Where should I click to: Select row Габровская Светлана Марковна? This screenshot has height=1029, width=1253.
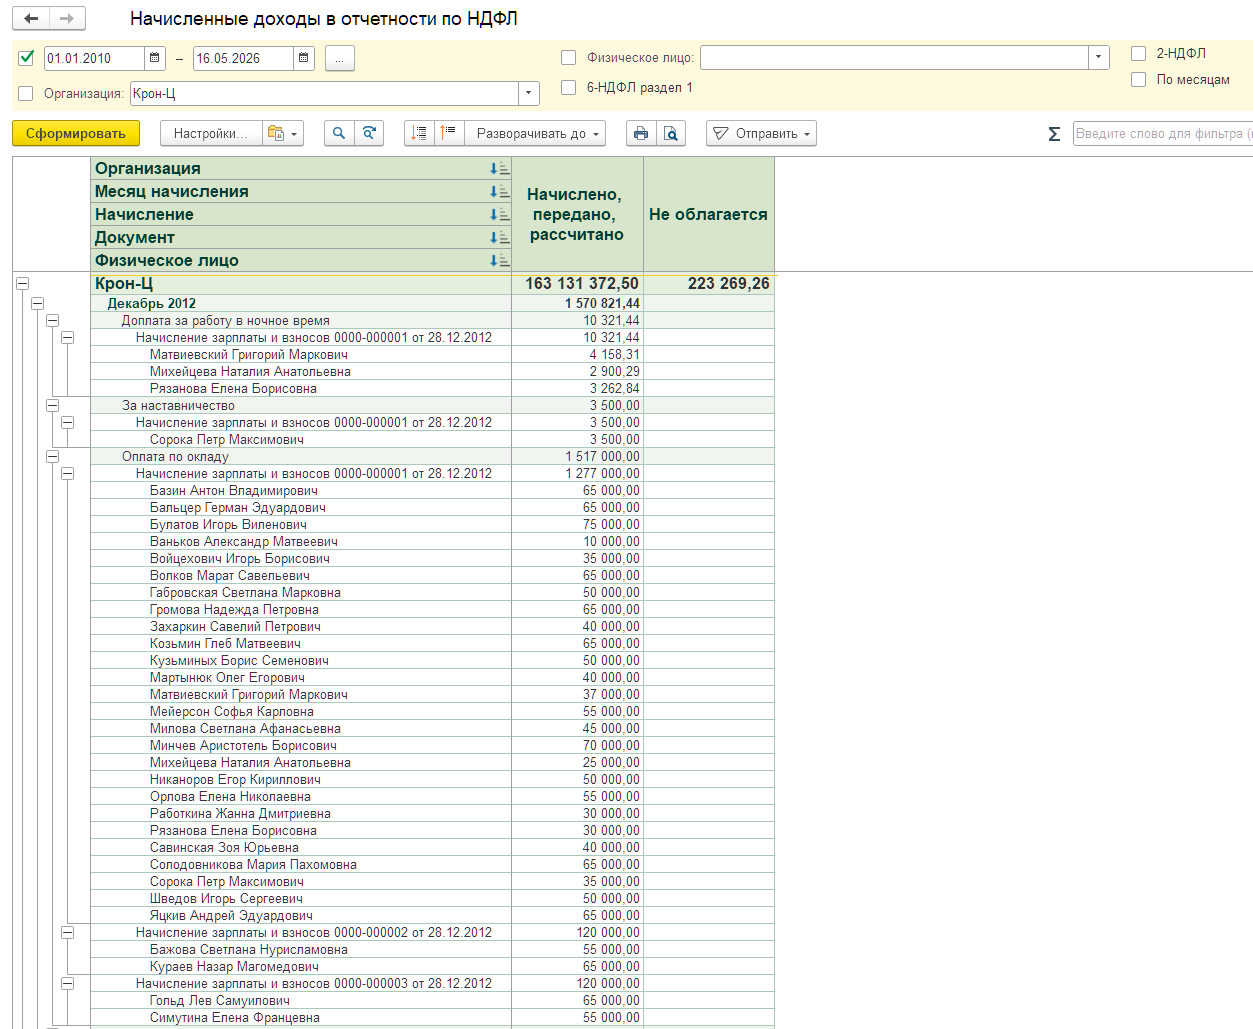[432, 592]
